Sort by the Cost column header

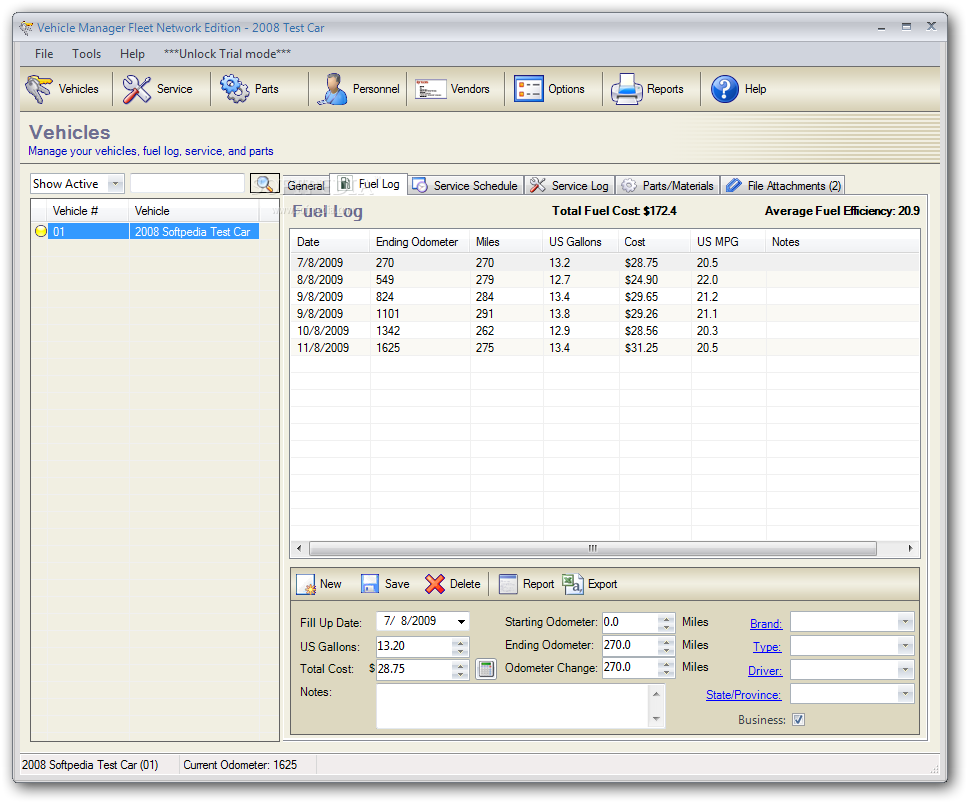[x=654, y=242]
